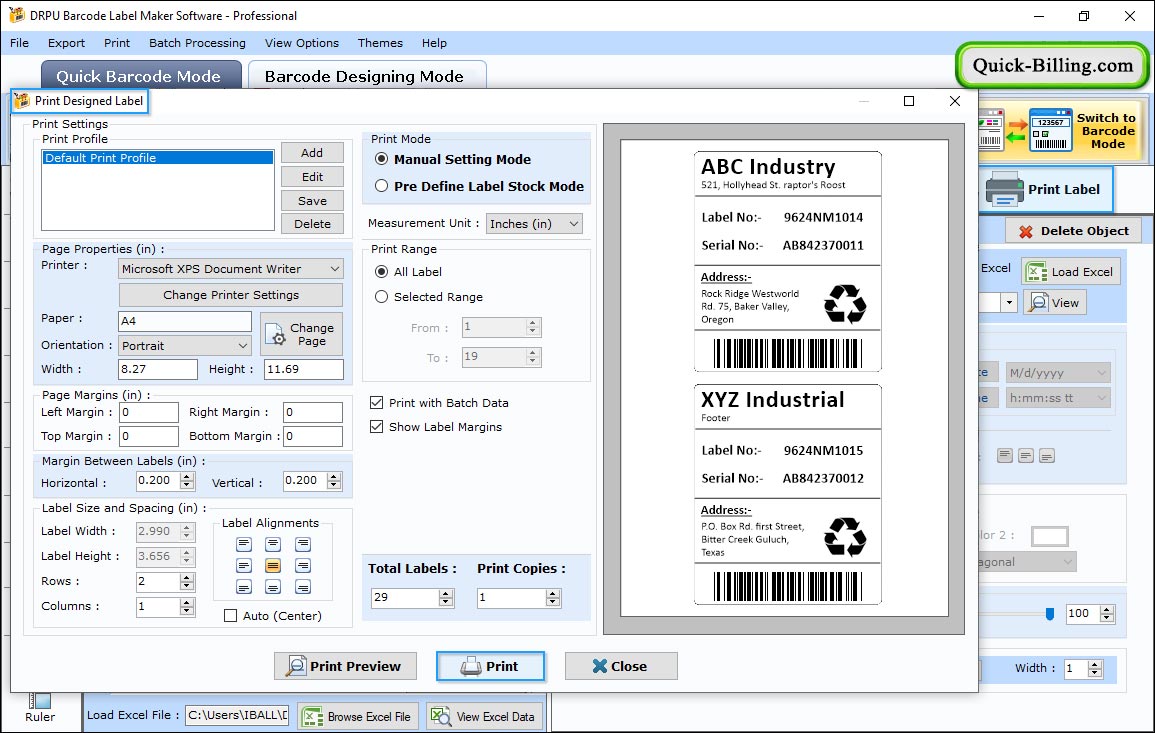The width and height of the screenshot is (1155, 733).
Task: Select Default Print Profile list item
Action: click(158, 158)
